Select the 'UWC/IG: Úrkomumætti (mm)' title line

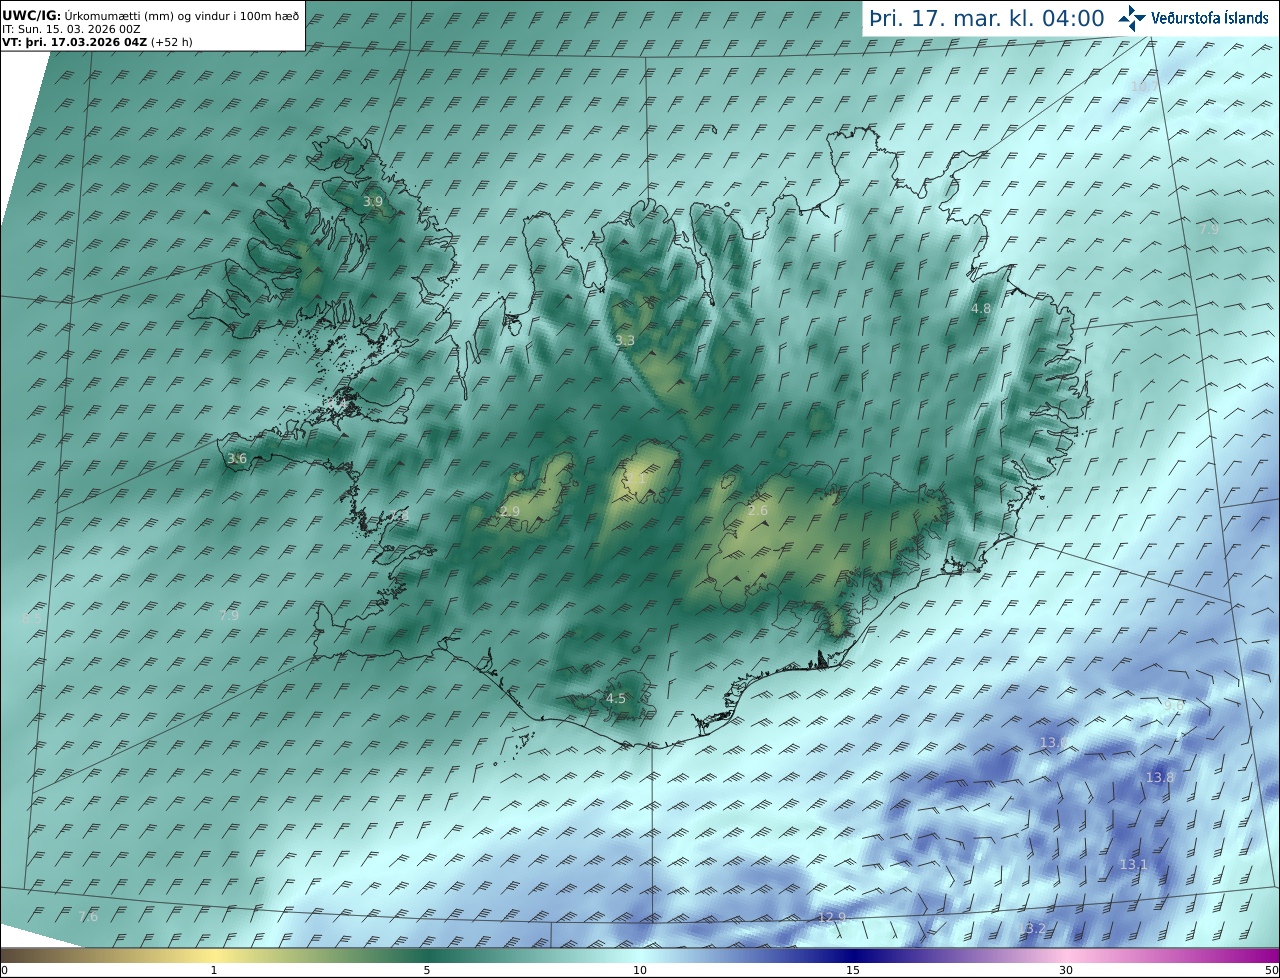[x=150, y=16]
